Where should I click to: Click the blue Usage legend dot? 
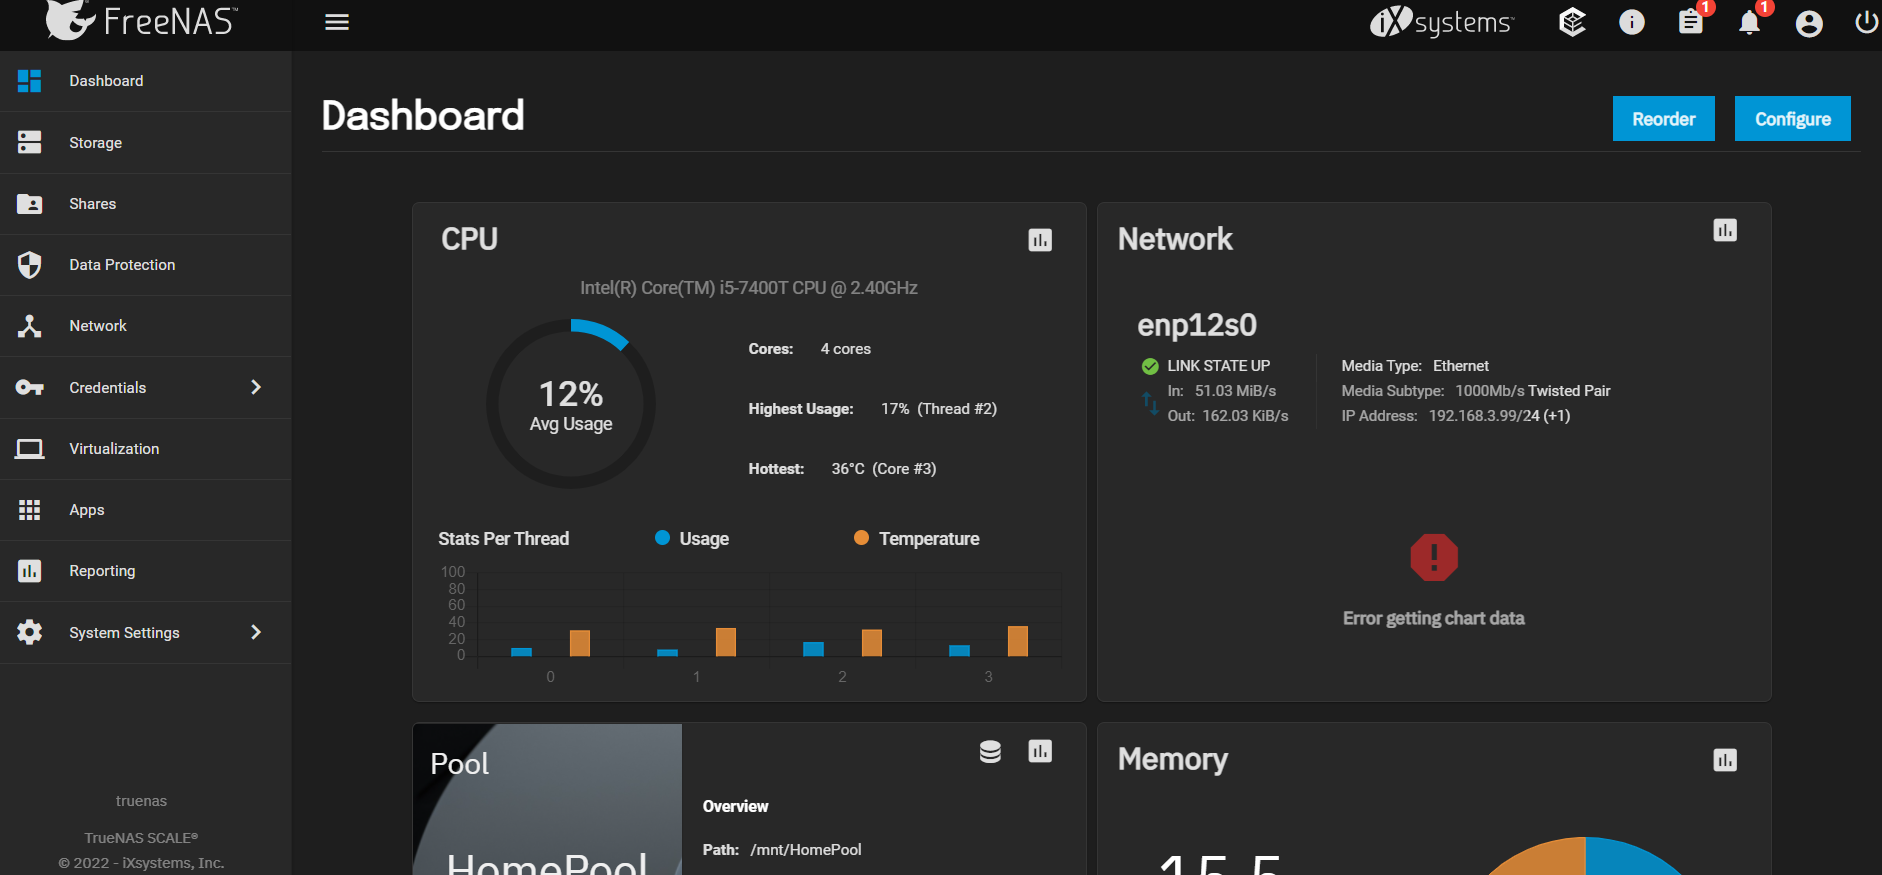[x=662, y=538]
